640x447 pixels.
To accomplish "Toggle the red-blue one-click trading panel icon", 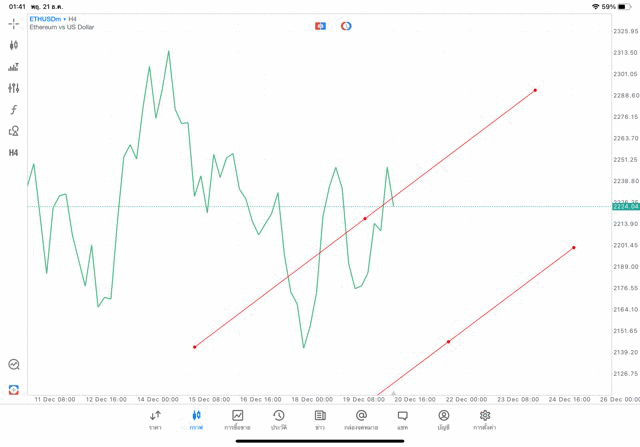I will 320,26.
